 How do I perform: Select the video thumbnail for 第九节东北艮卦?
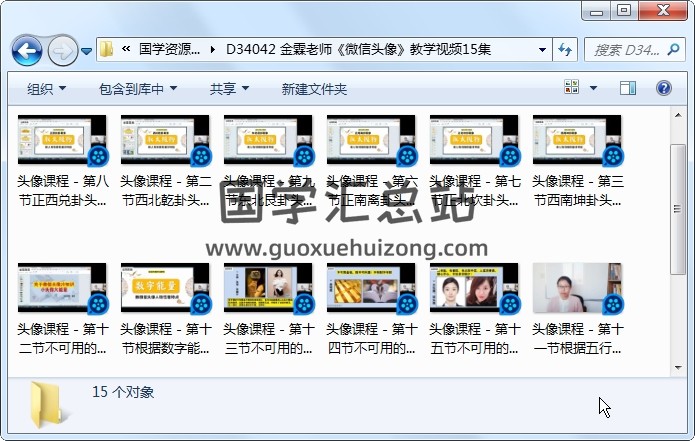pyautogui.click(x=268, y=140)
